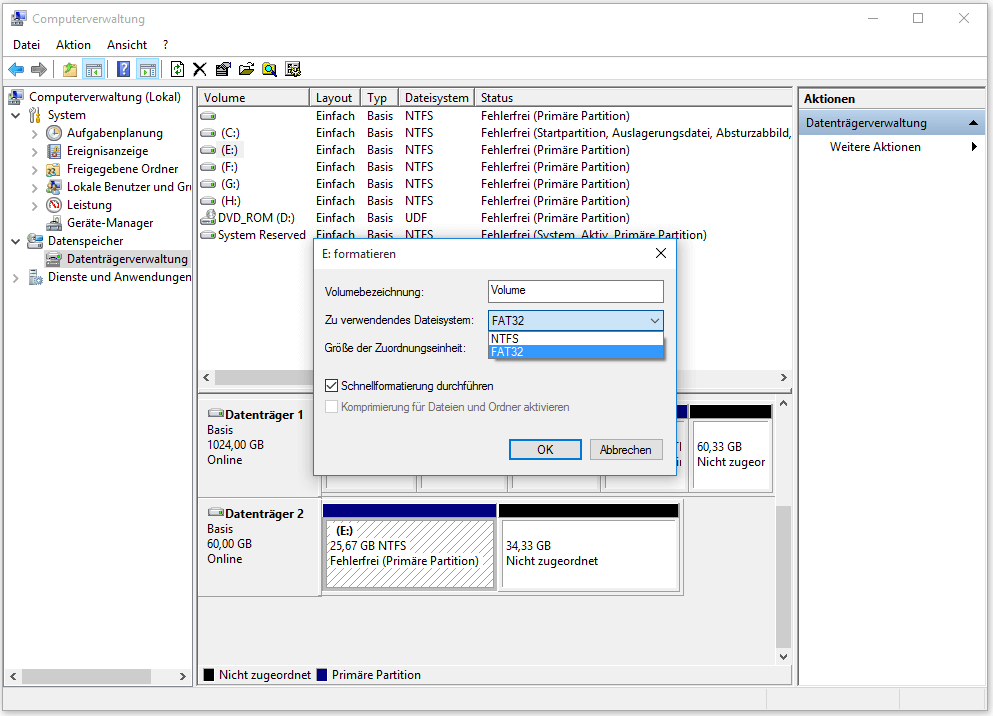
Task: Select the Computerverwaltung (Lokal) root node
Action: (x=104, y=97)
